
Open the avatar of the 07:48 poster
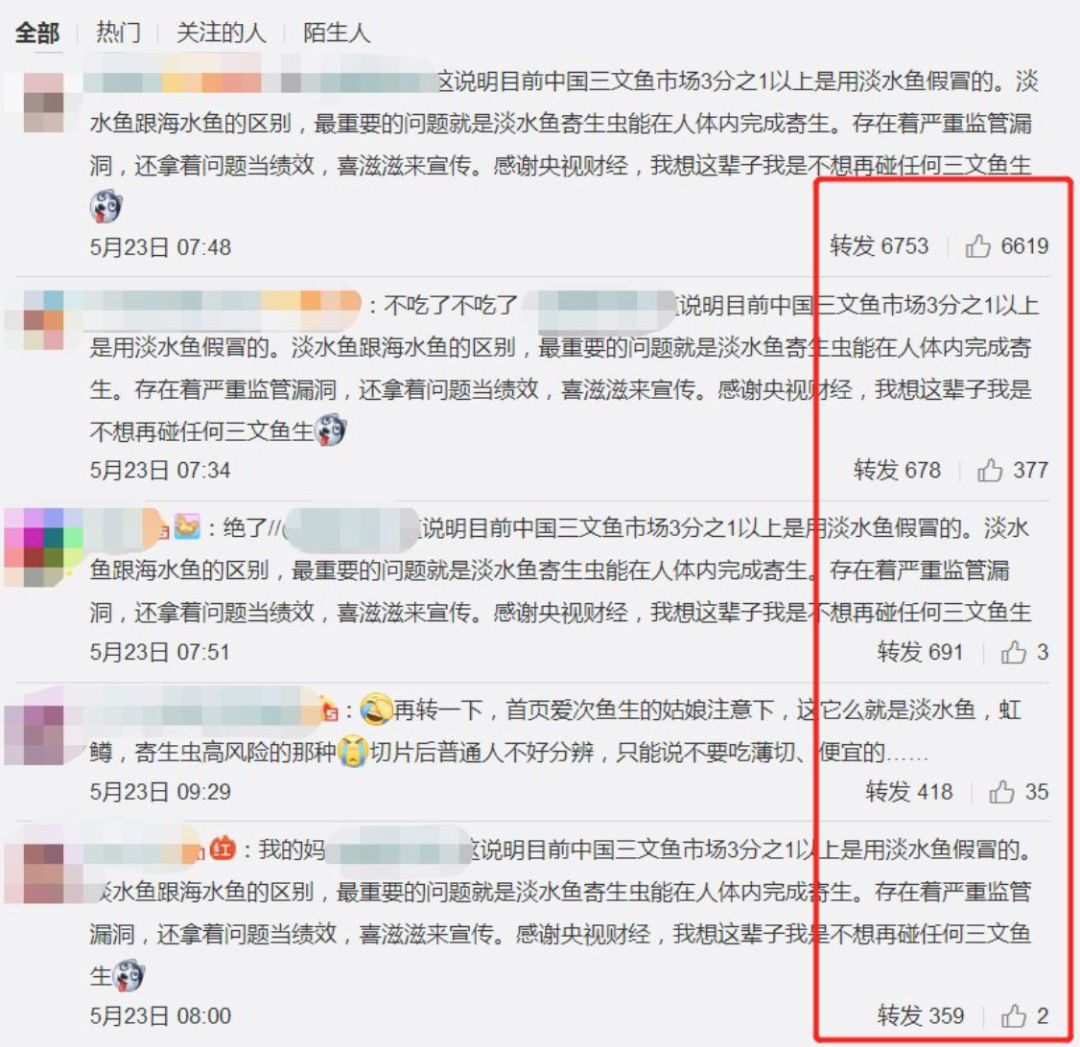[x=44, y=103]
